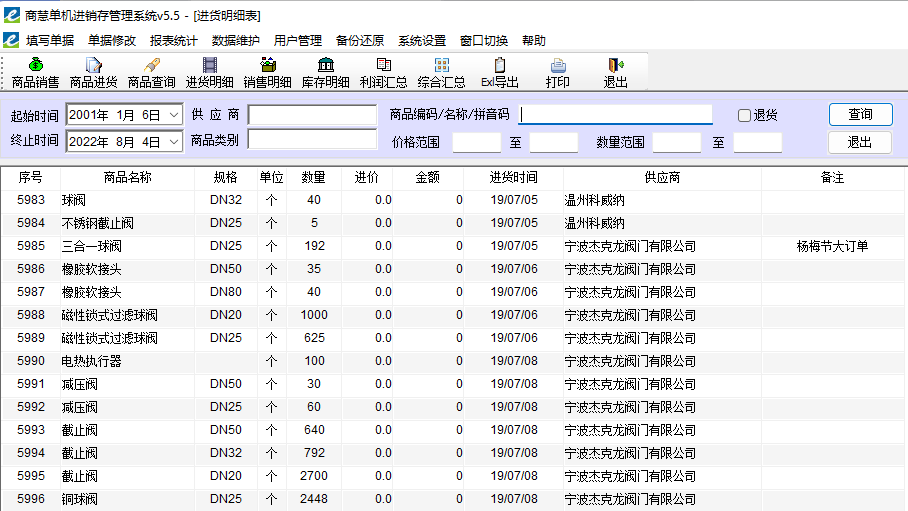Select row 5986 橡胶软接头
The width and height of the screenshot is (908, 511).
tap(452, 269)
